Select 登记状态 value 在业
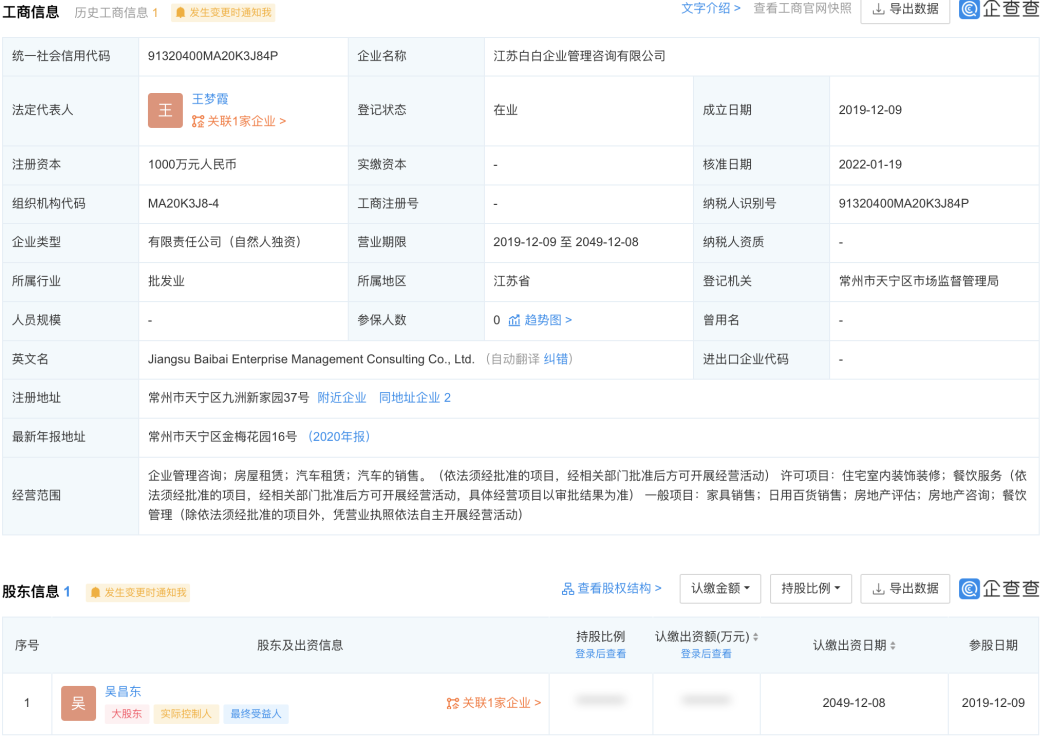The width and height of the screenshot is (1050, 744). [x=506, y=110]
